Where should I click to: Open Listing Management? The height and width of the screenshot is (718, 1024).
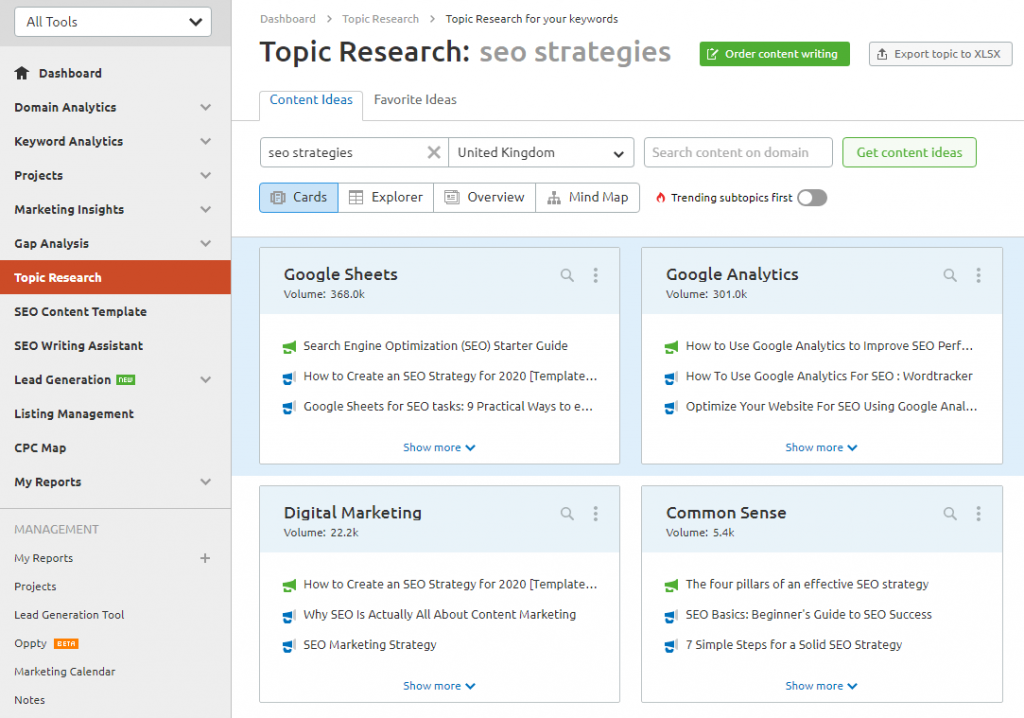pyautogui.click(x=74, y=414)
